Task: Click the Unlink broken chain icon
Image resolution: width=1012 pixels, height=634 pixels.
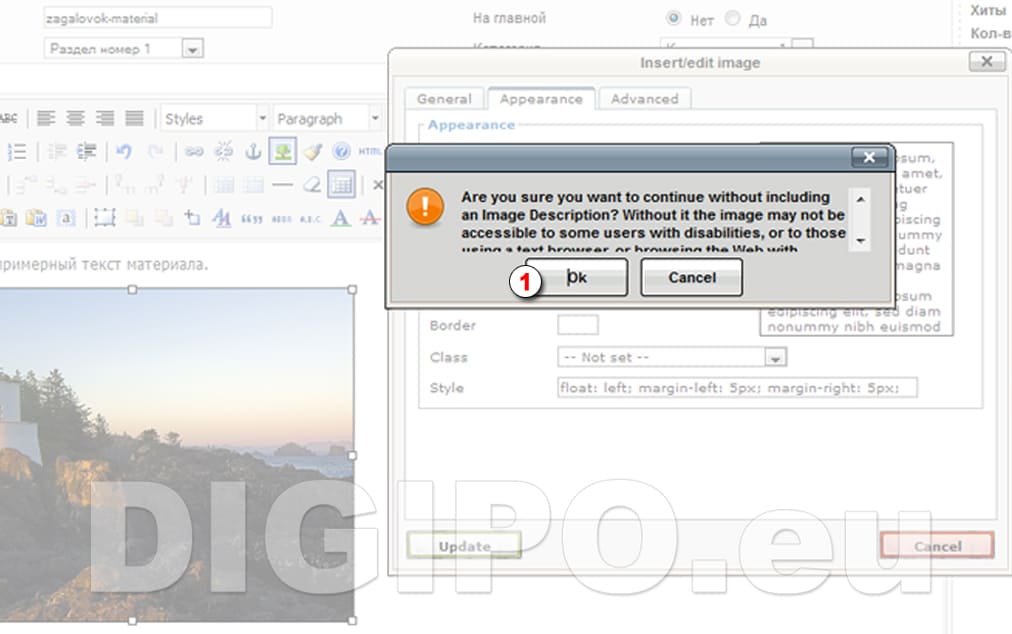Action: (x=223, y=151)
